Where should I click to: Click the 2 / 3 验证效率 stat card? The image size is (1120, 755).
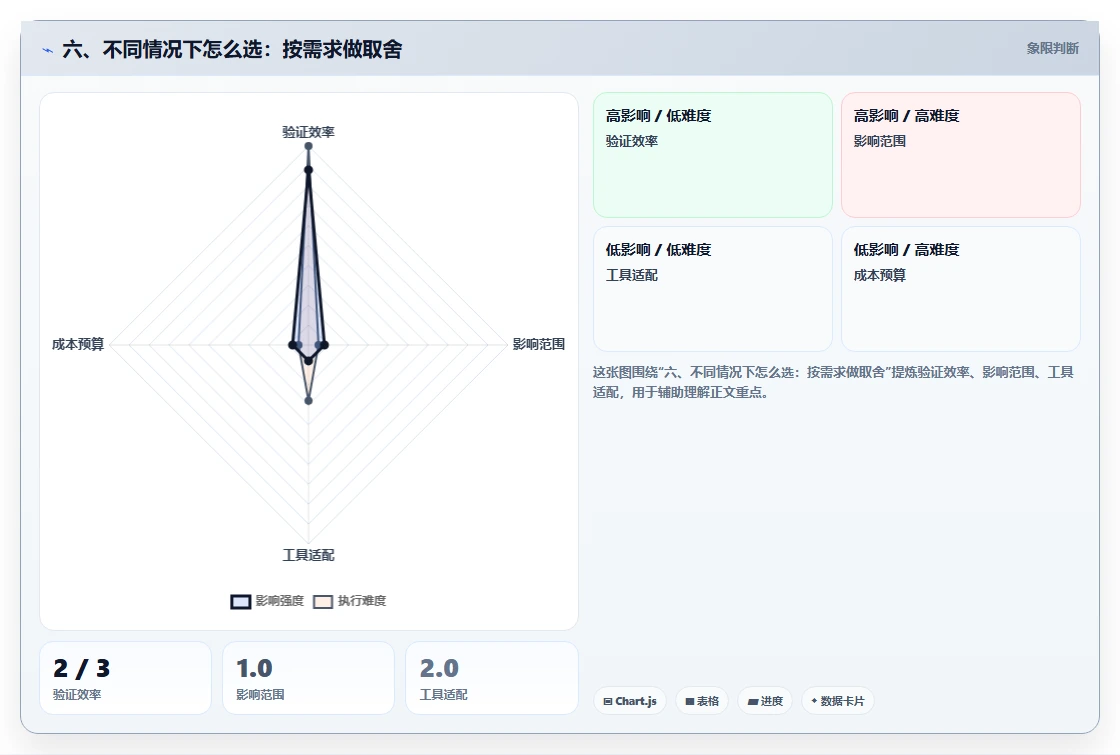point(126,678)
